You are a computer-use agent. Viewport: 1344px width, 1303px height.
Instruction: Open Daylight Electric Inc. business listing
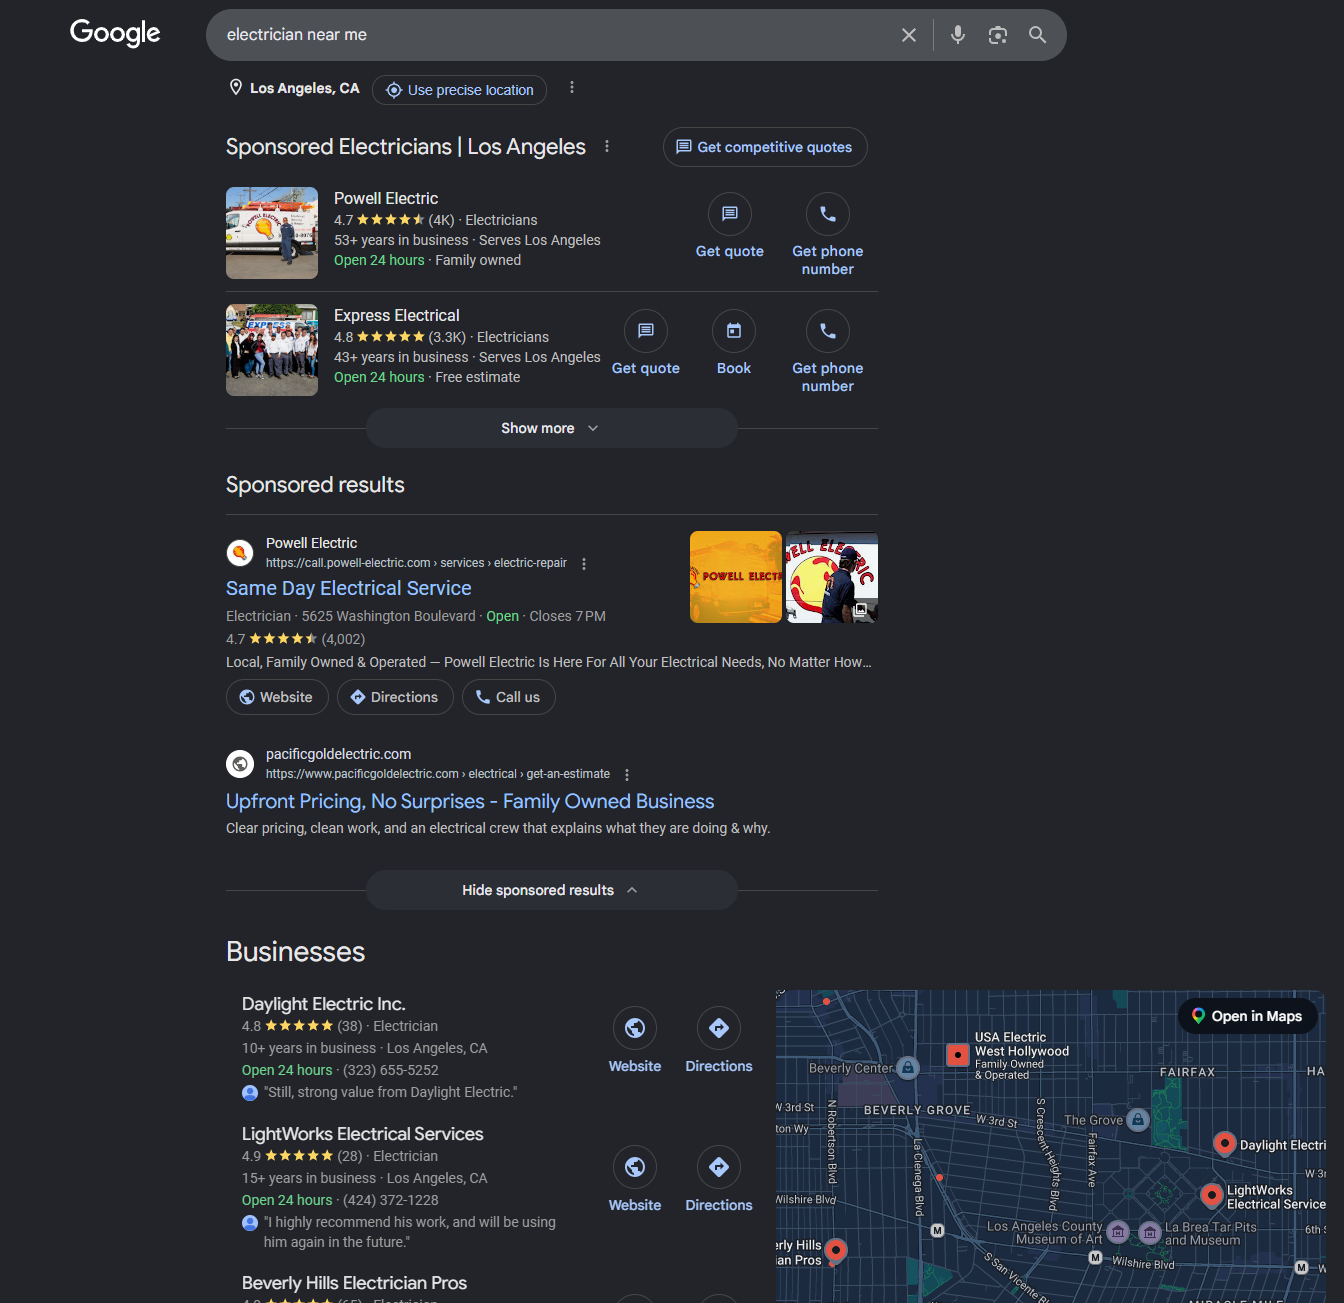[x=324, y=1004]
